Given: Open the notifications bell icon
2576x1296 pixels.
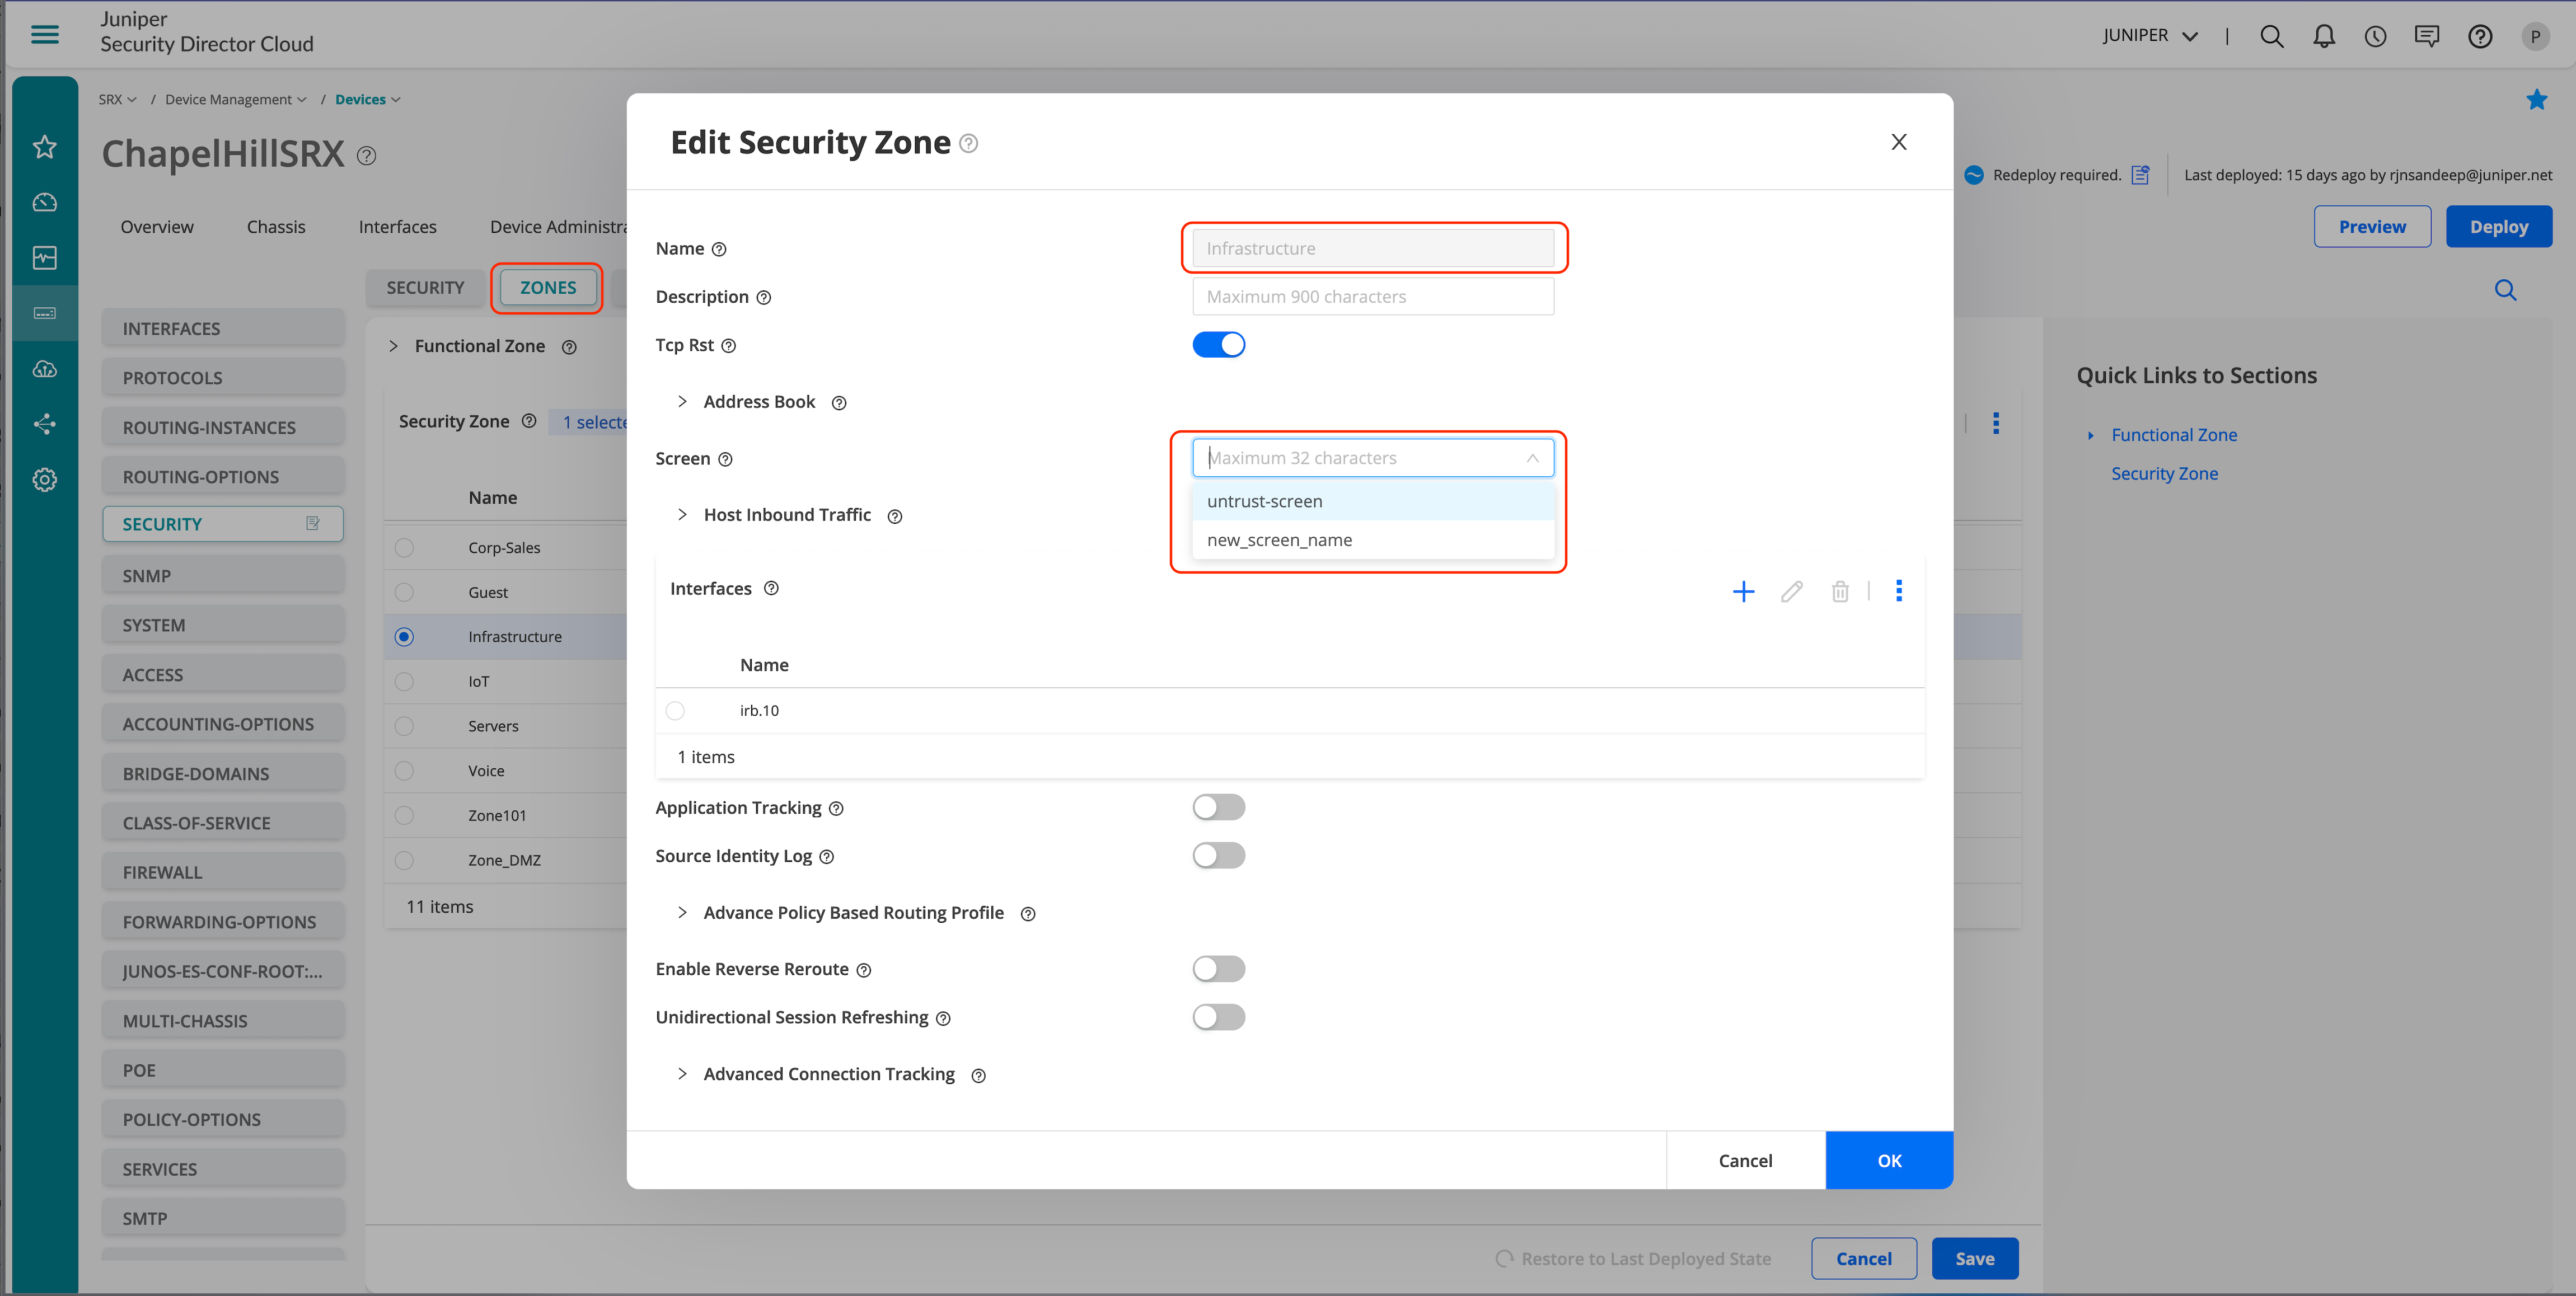Looking at the screenshot, I should 2323,36.
